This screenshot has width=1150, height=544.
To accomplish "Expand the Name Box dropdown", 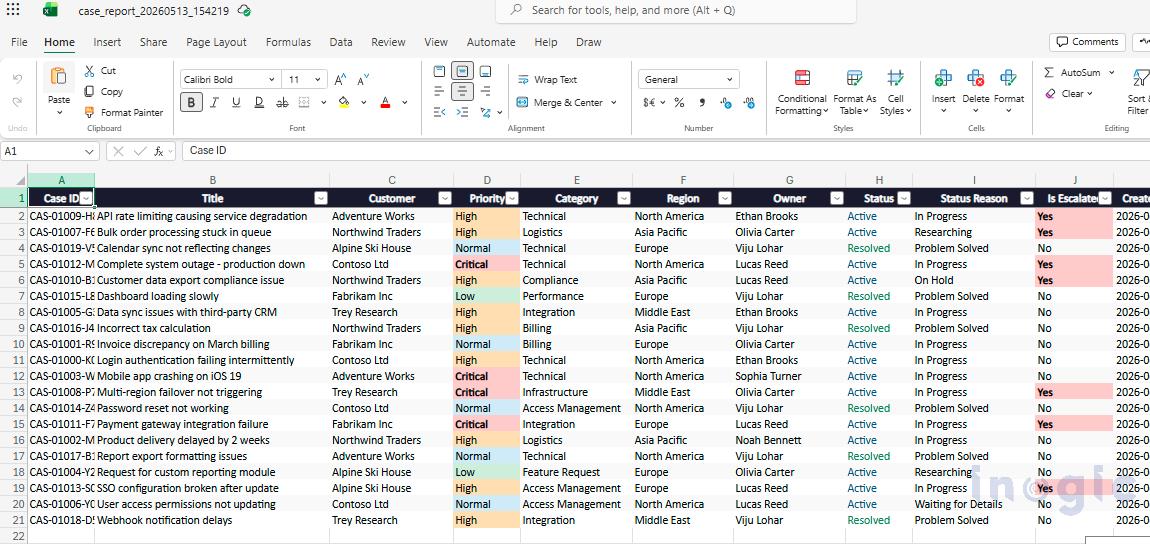I will tap(89, 151).
